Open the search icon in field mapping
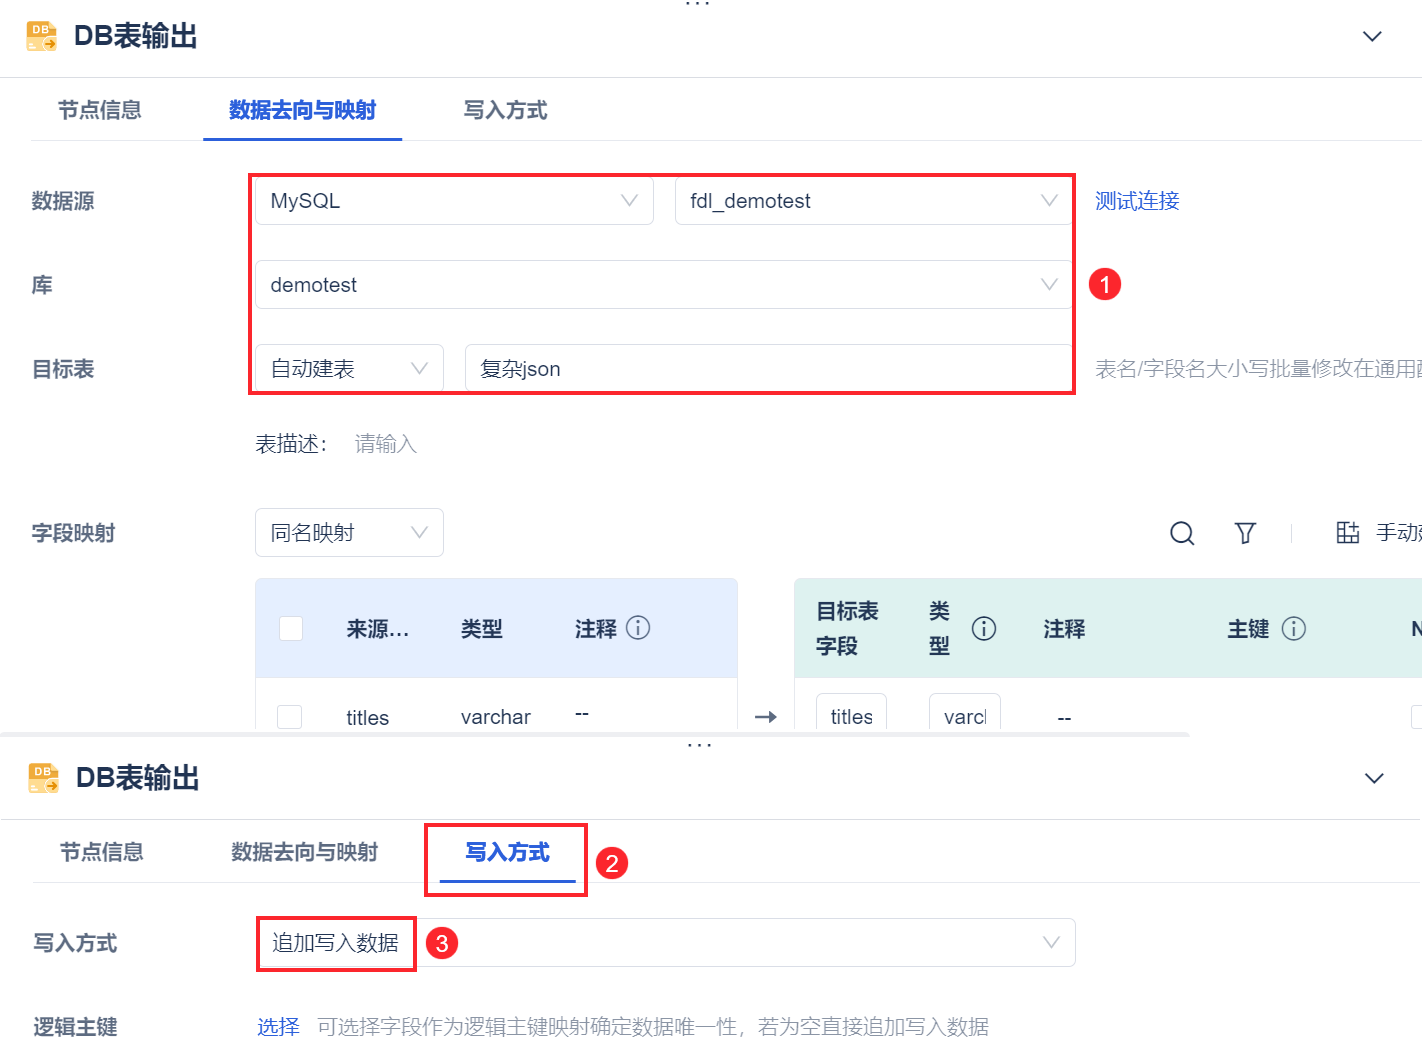The width and height of the screenshot is (1422, 1053). 1182,533
